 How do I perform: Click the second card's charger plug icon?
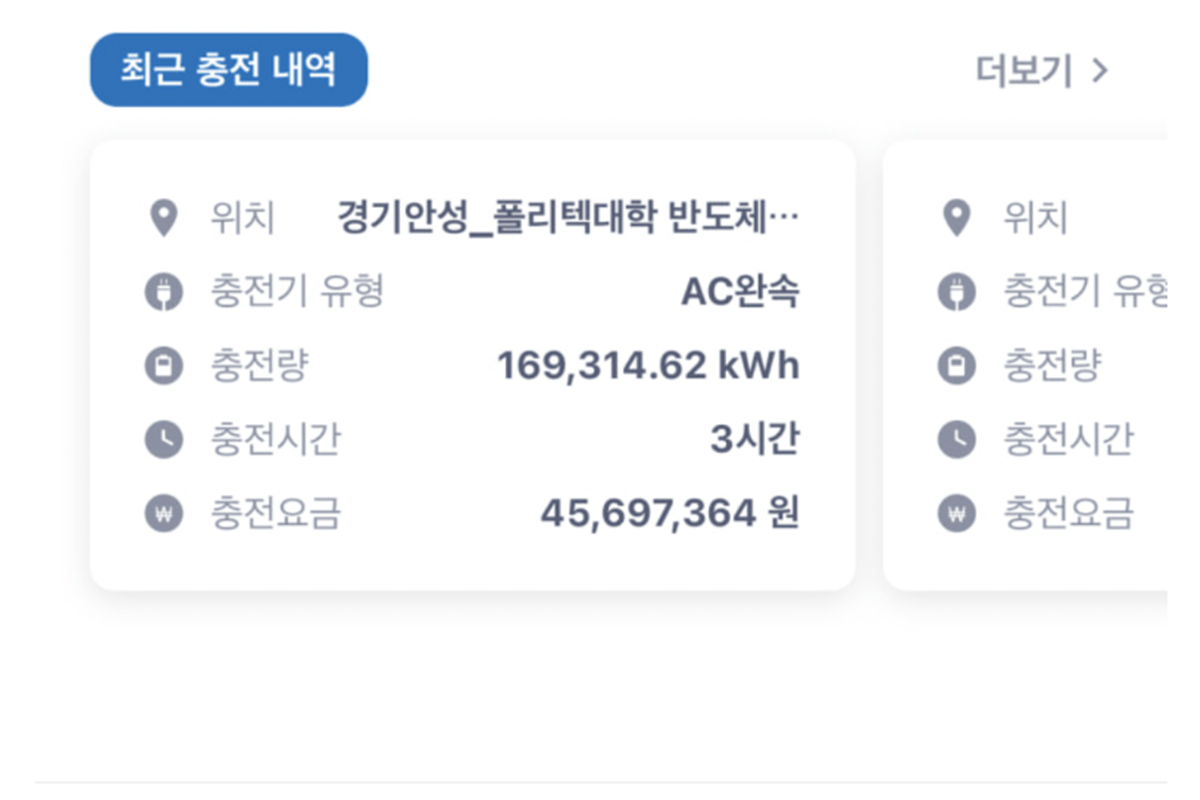click(x=955, y=291)
